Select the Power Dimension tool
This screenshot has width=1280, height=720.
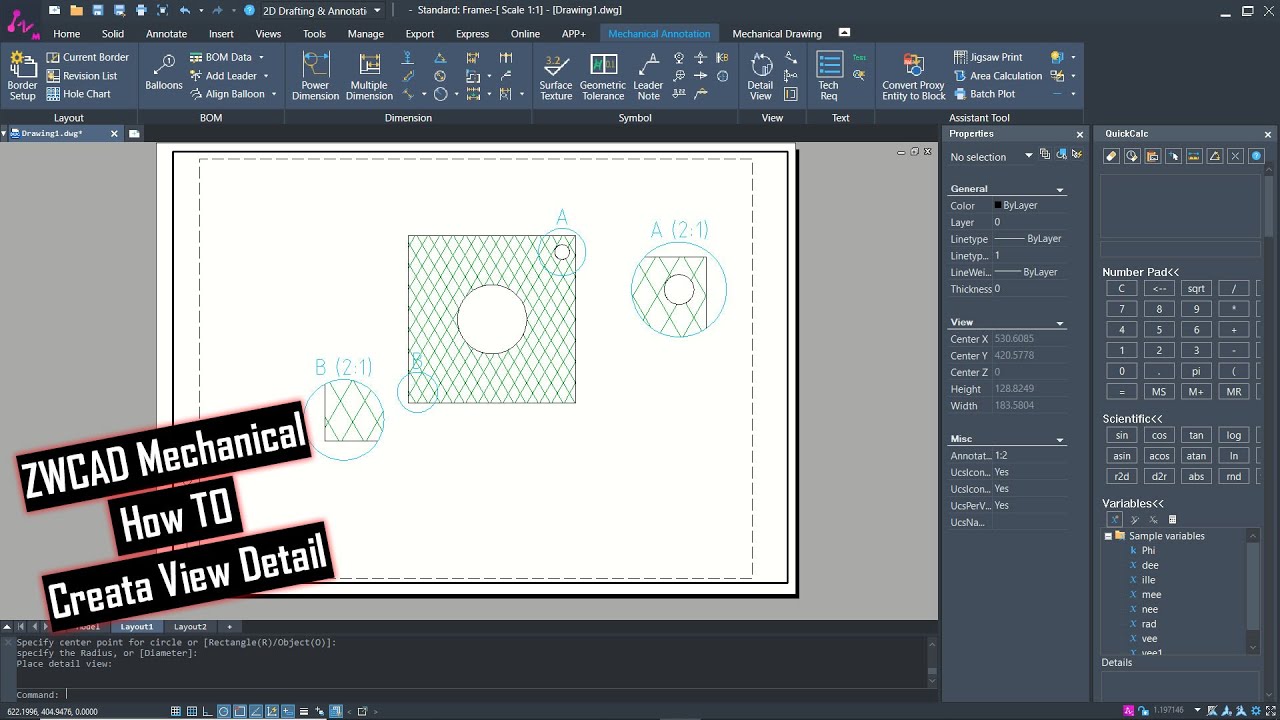tap(316, 76)
